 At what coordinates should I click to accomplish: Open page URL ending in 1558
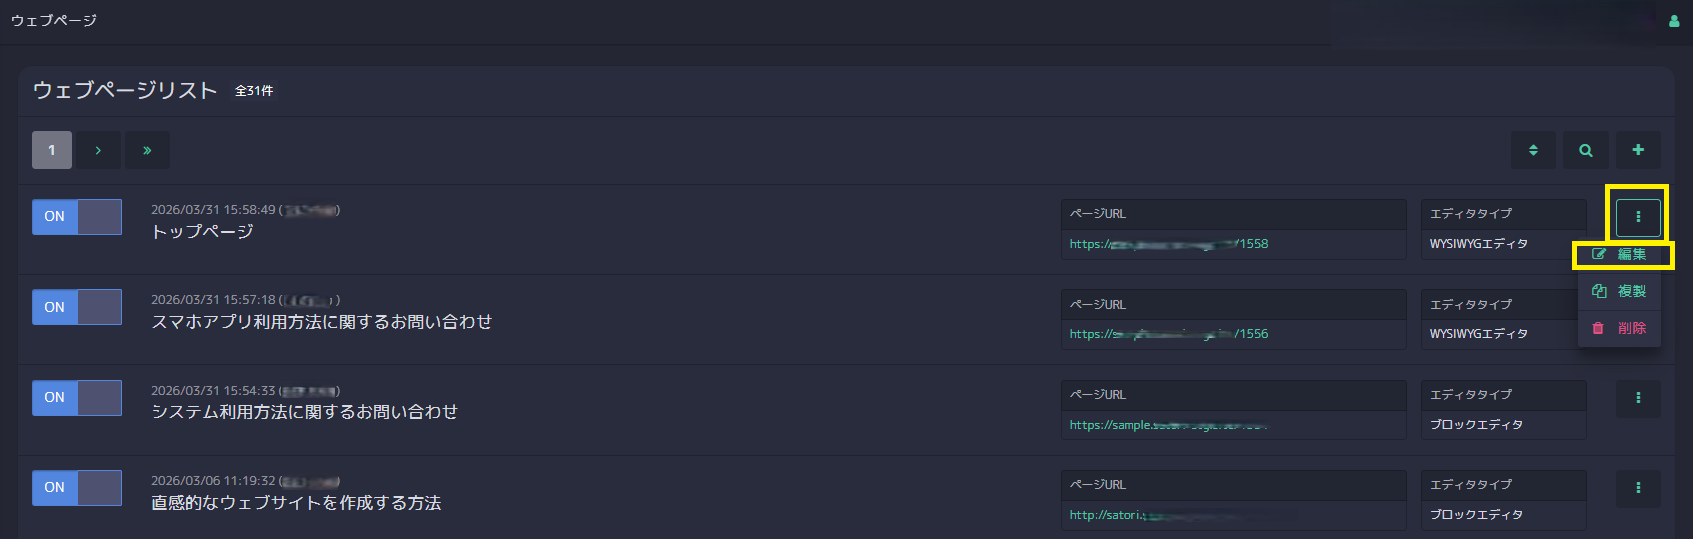[x=1169, y=244]
